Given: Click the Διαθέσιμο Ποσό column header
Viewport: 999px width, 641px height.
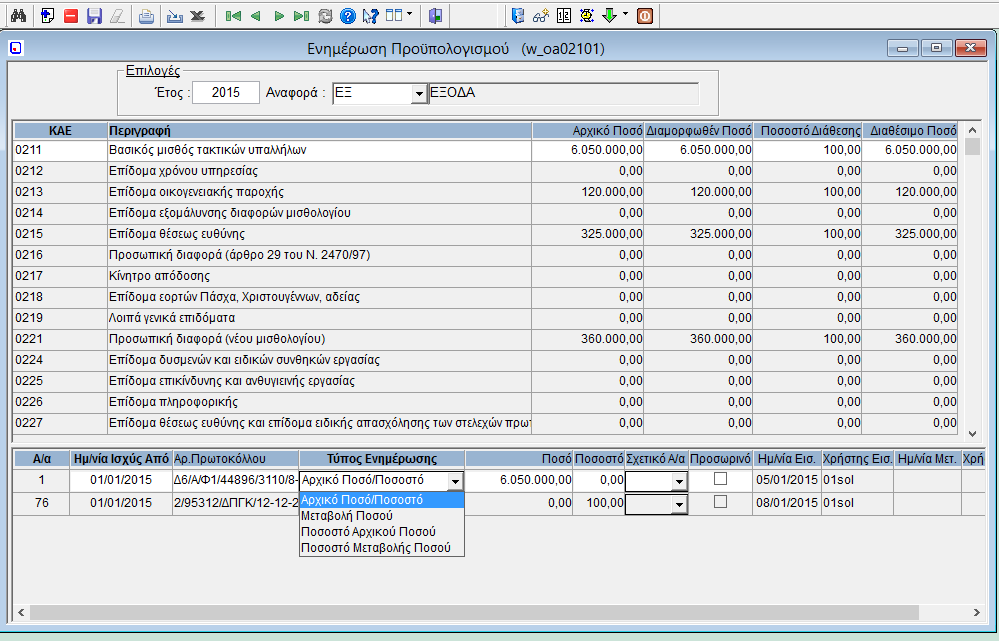Looking at the screenshot, I should coord(910,131).
